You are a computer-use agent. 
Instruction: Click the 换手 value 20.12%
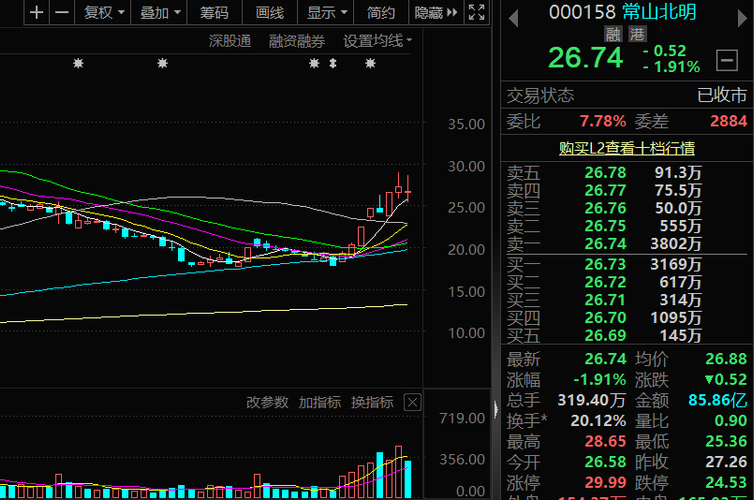click(598, 421)
